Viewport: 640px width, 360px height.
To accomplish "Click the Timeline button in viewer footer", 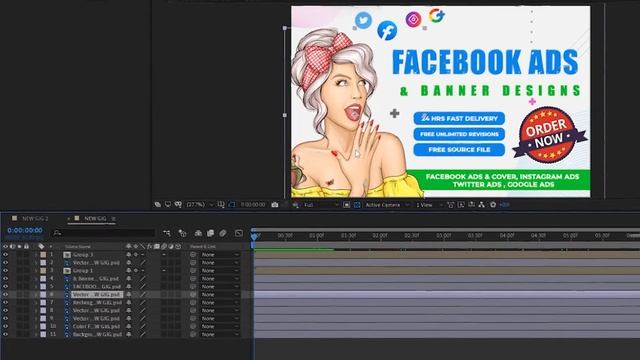I will 471,204.
